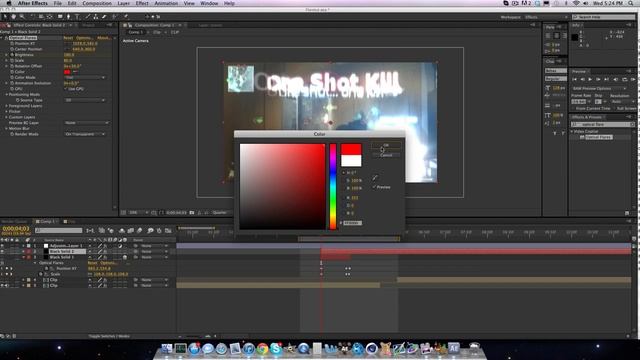Screen dimensions: 640x360
Task: Toggle Use GPU checkbox
Action: pos(66,89)
